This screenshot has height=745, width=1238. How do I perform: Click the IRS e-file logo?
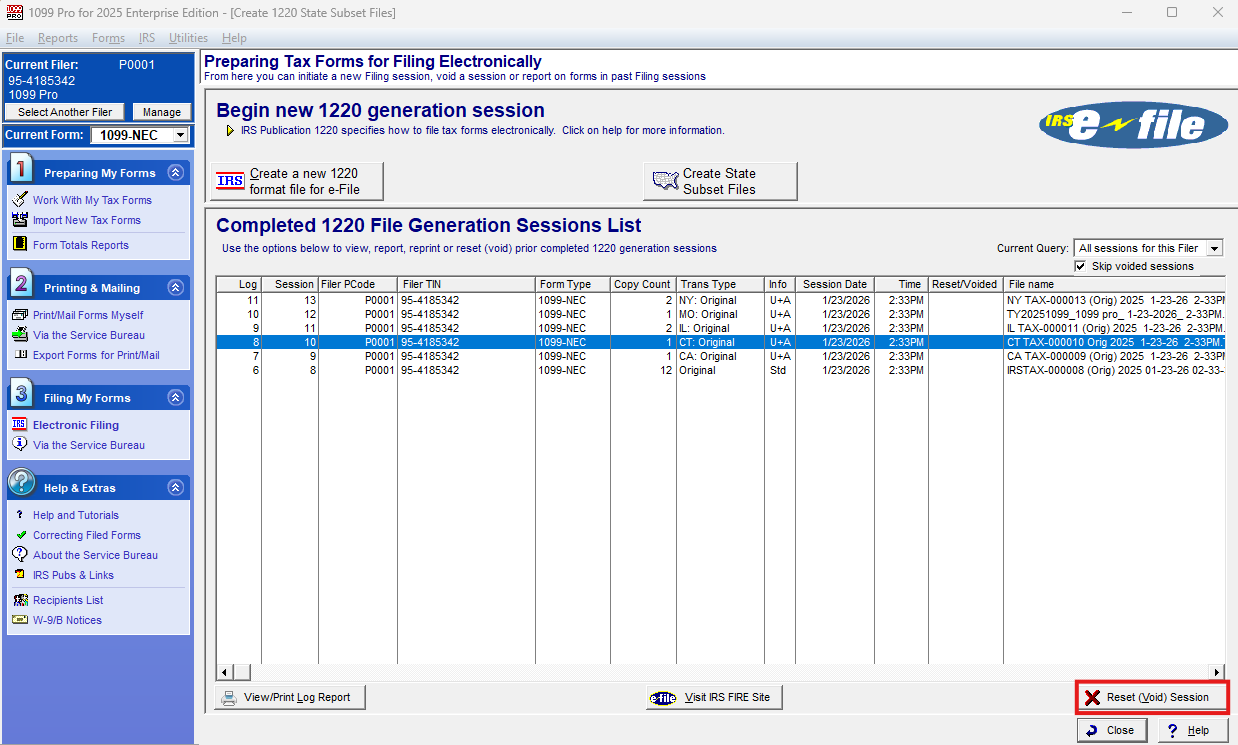click(x=1134, y=125)
